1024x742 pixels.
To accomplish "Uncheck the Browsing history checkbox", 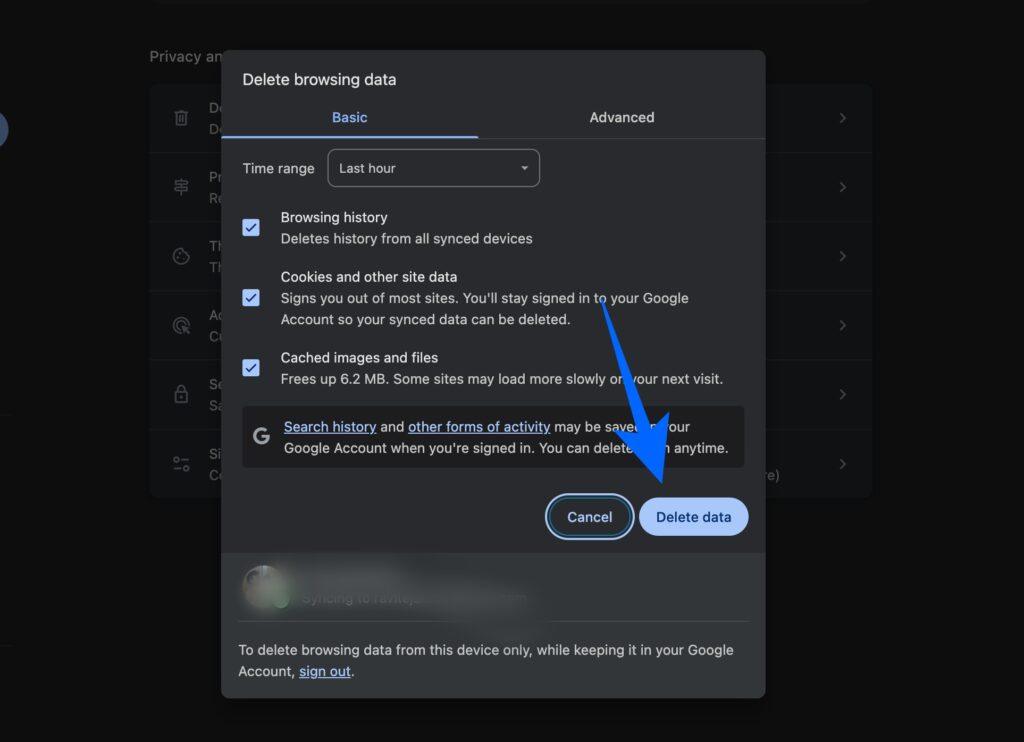I will click(251, 228).
